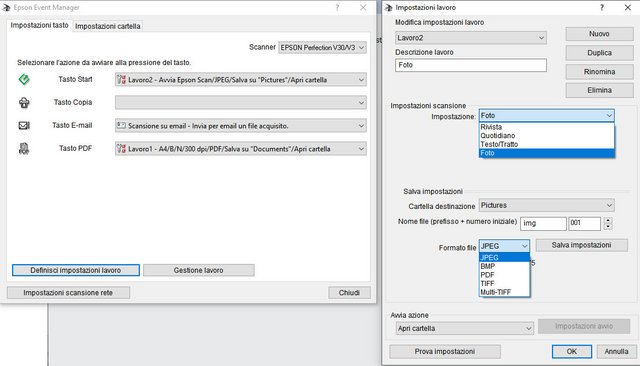This screenshot has width=640, height=366.
Task: Select Quotidiano from Impostazione list
Action: point(547,135)
